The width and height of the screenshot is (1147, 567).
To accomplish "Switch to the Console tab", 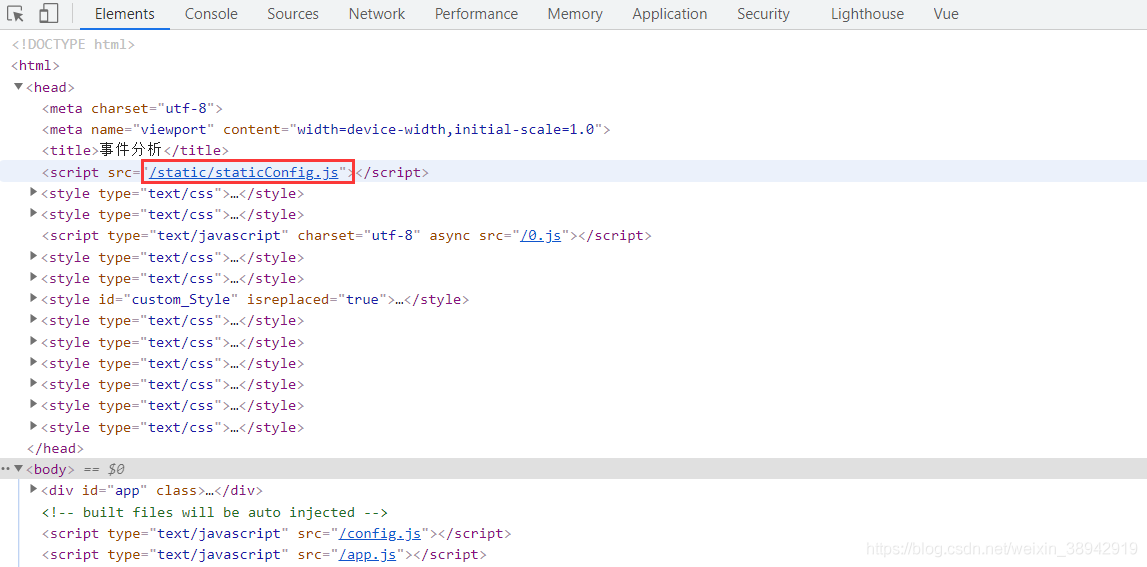I will click(x=211, y=14).
